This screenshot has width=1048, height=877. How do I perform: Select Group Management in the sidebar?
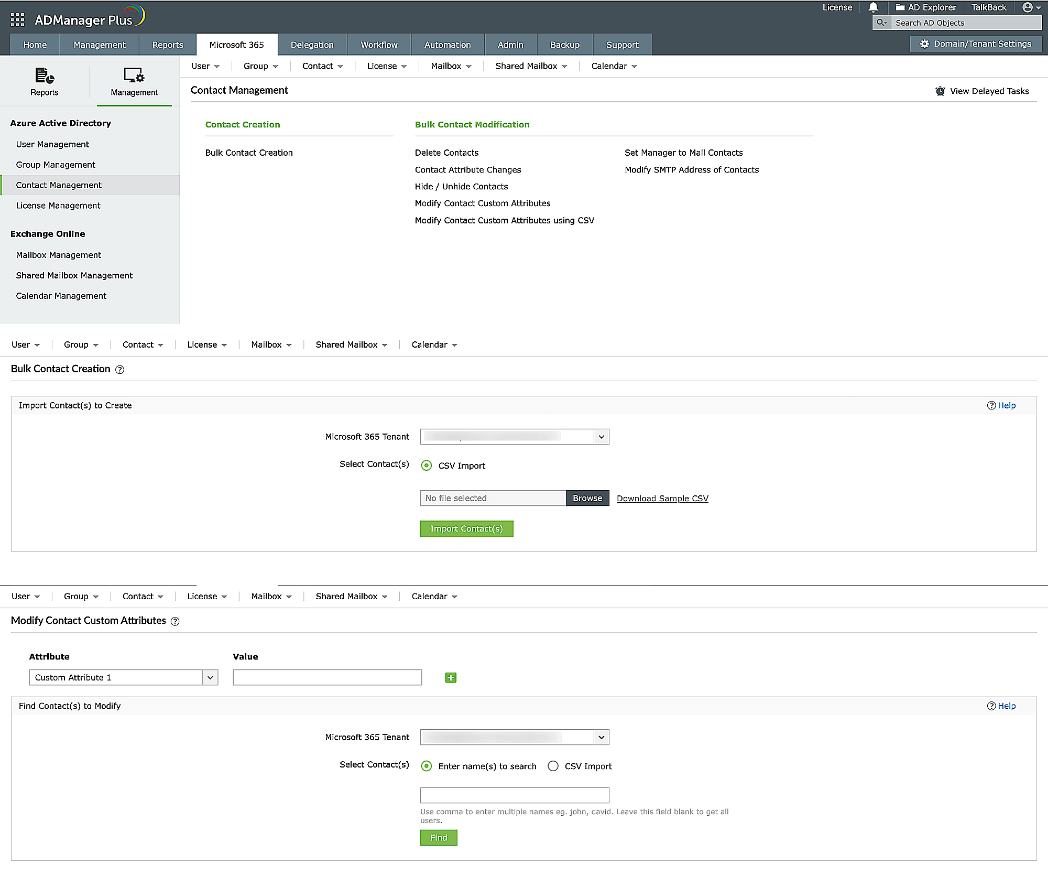55,165
